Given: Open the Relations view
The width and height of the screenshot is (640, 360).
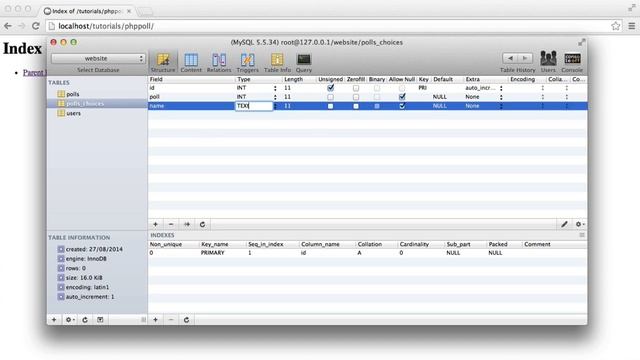Looking at the screenshot, I should [x=219, y=63].
